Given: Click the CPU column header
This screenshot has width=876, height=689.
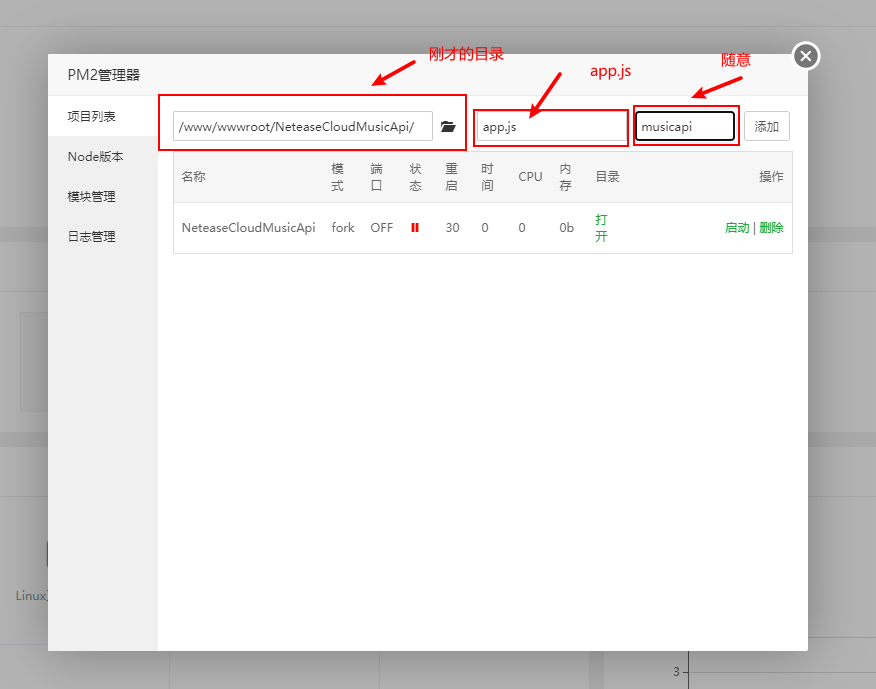Looking at the screenshot, I should [530, 176].
